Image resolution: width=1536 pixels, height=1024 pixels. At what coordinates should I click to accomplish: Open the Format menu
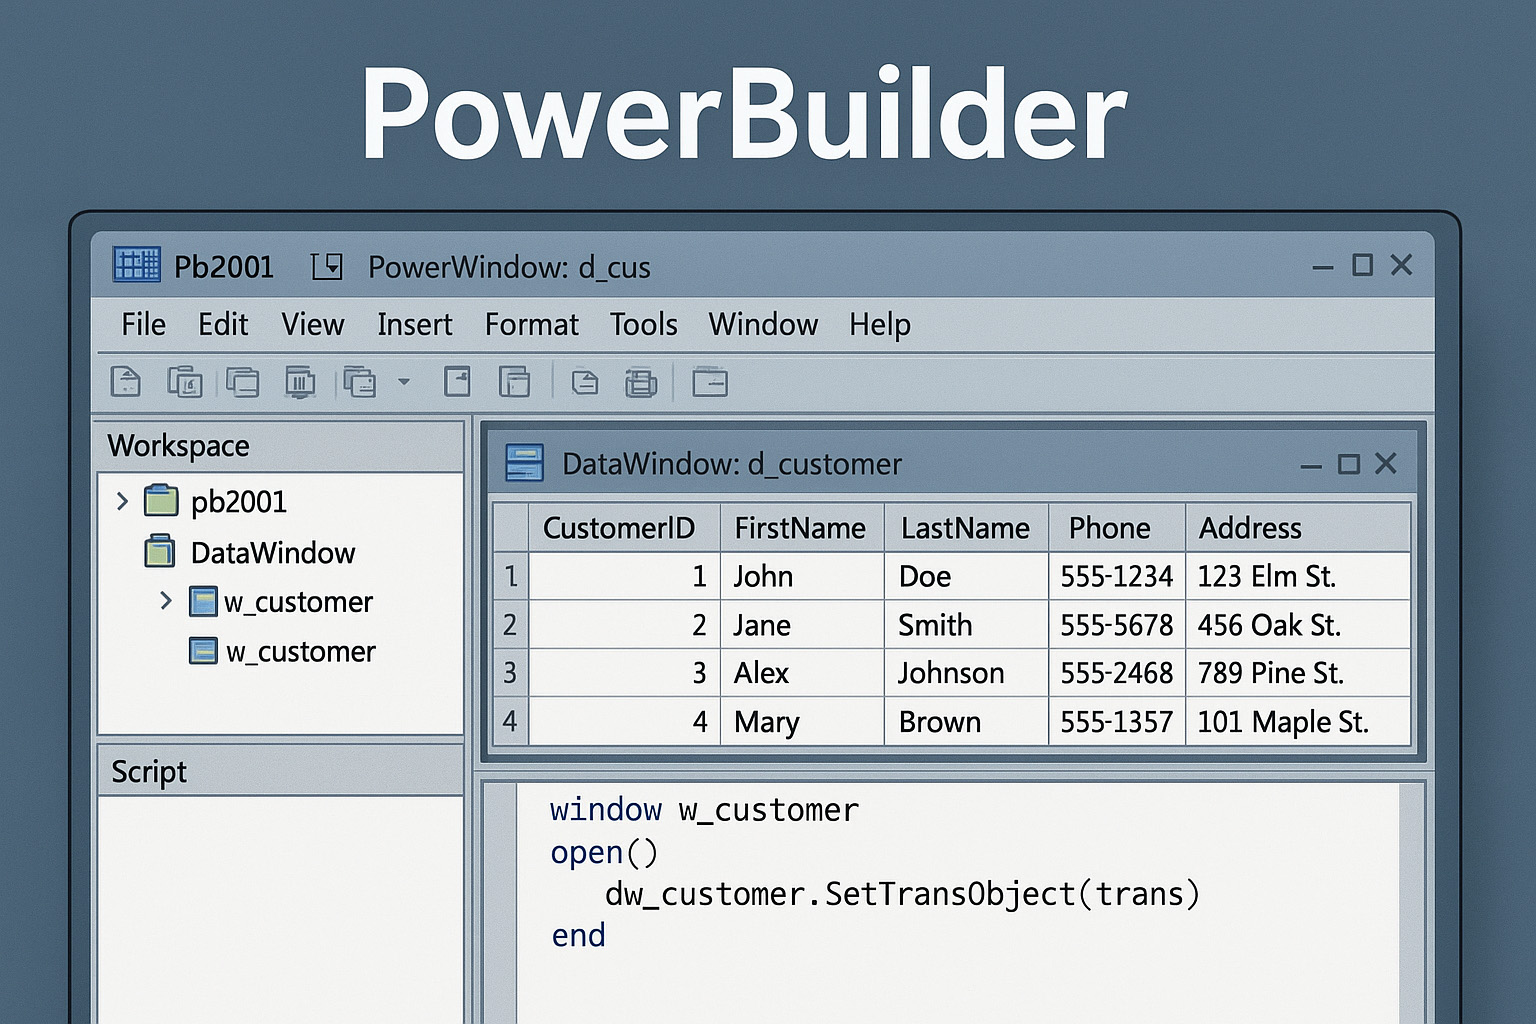tap(532, 324)
